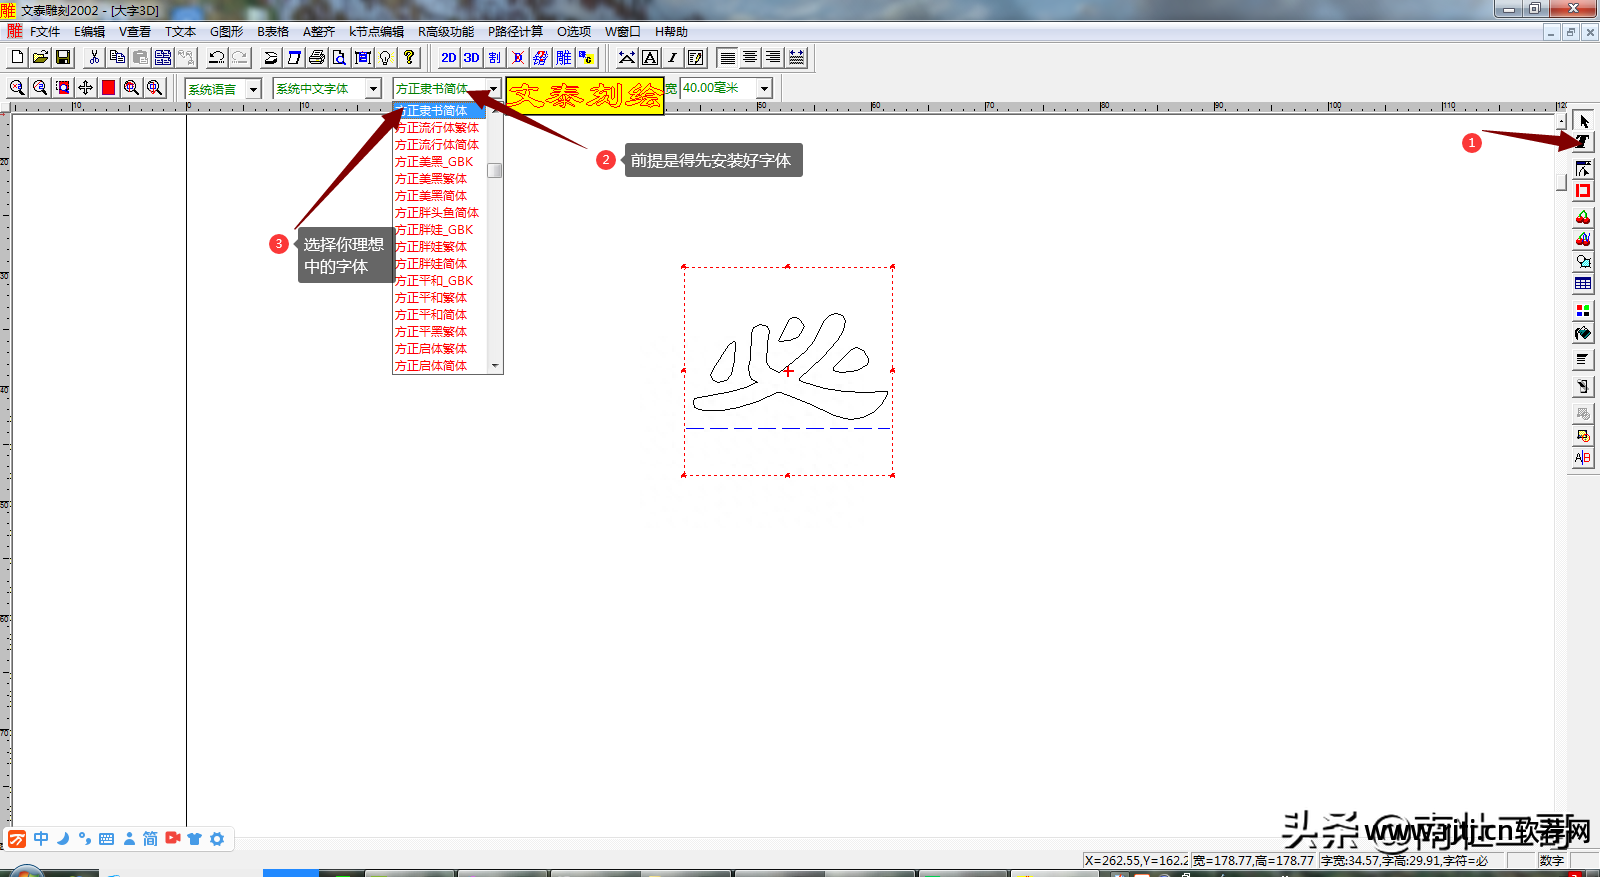This screenshot has width=1600, height=877.
Task: Open the R高级功能 menu
Action: [x=446, y=32]
